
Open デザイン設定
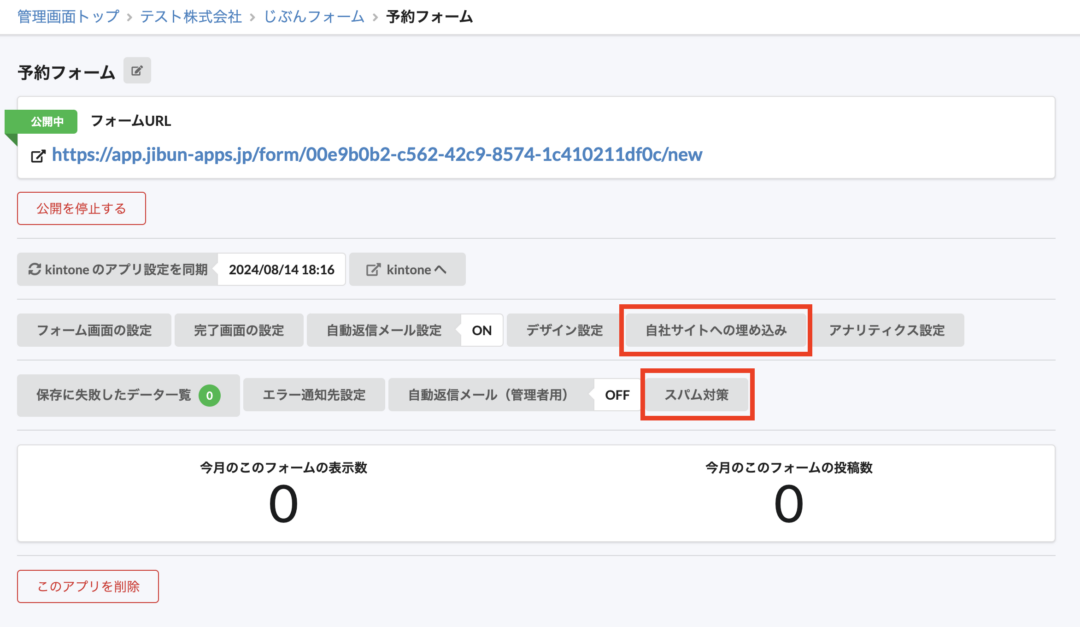click(x=563, y=329)
